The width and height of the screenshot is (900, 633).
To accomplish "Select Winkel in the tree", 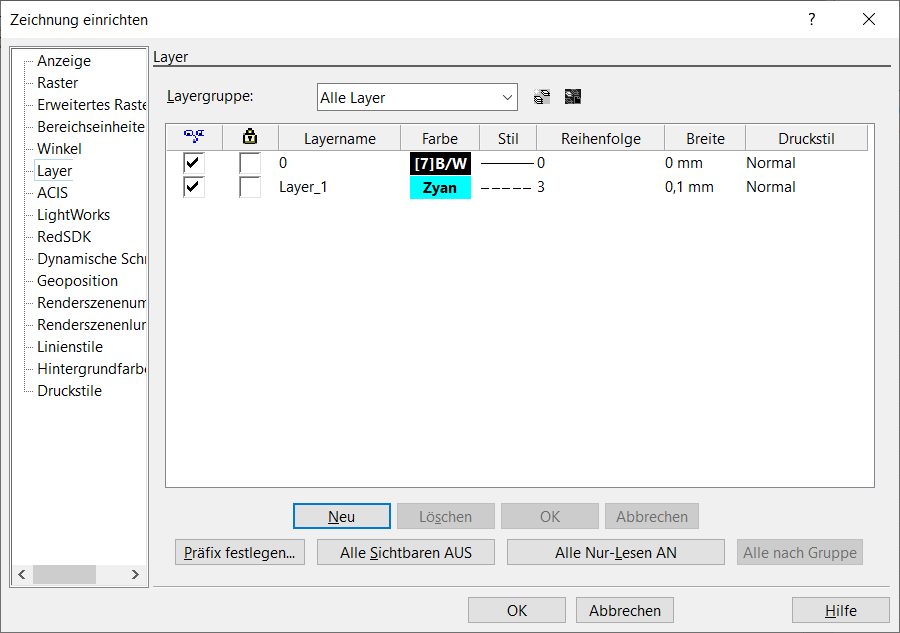I will (x=59, y=149).
